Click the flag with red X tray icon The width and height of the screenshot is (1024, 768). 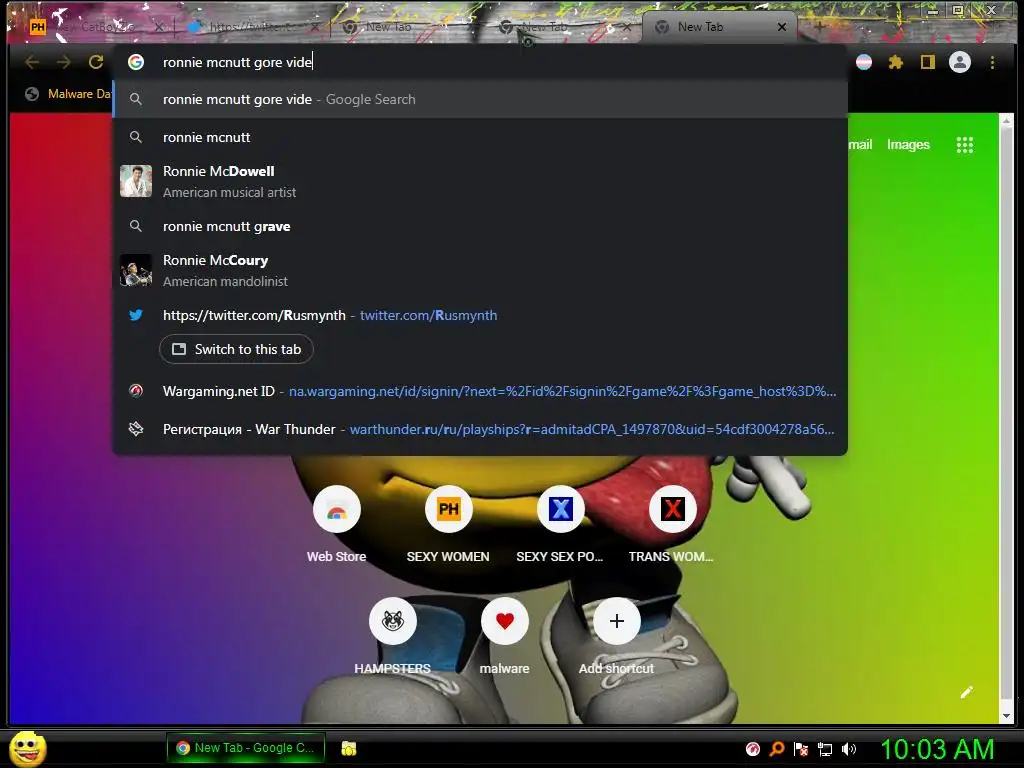tap(801, 749)
